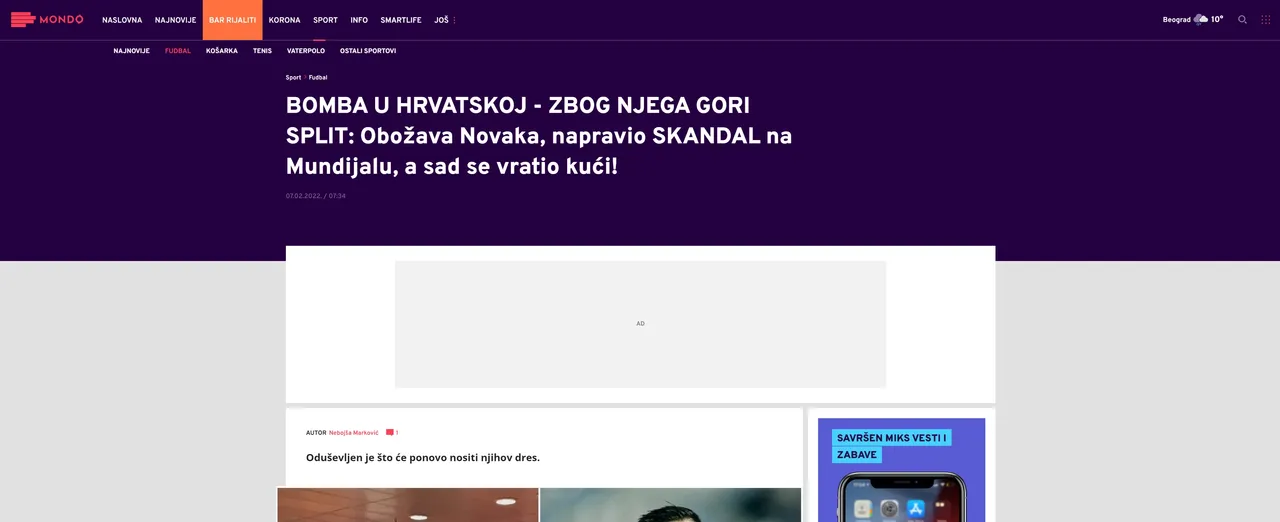Open the Vaterpolo subcategory

pyautogui.click(x=306, y=51)
